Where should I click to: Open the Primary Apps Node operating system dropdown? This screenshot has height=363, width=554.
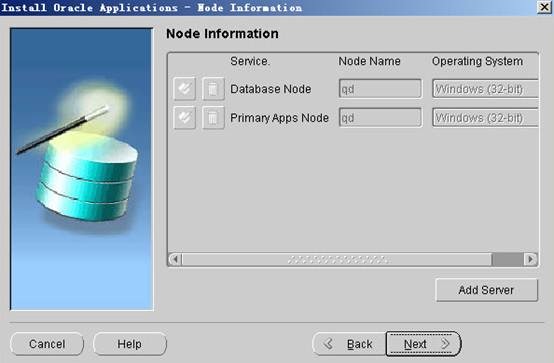pos(485,117)
